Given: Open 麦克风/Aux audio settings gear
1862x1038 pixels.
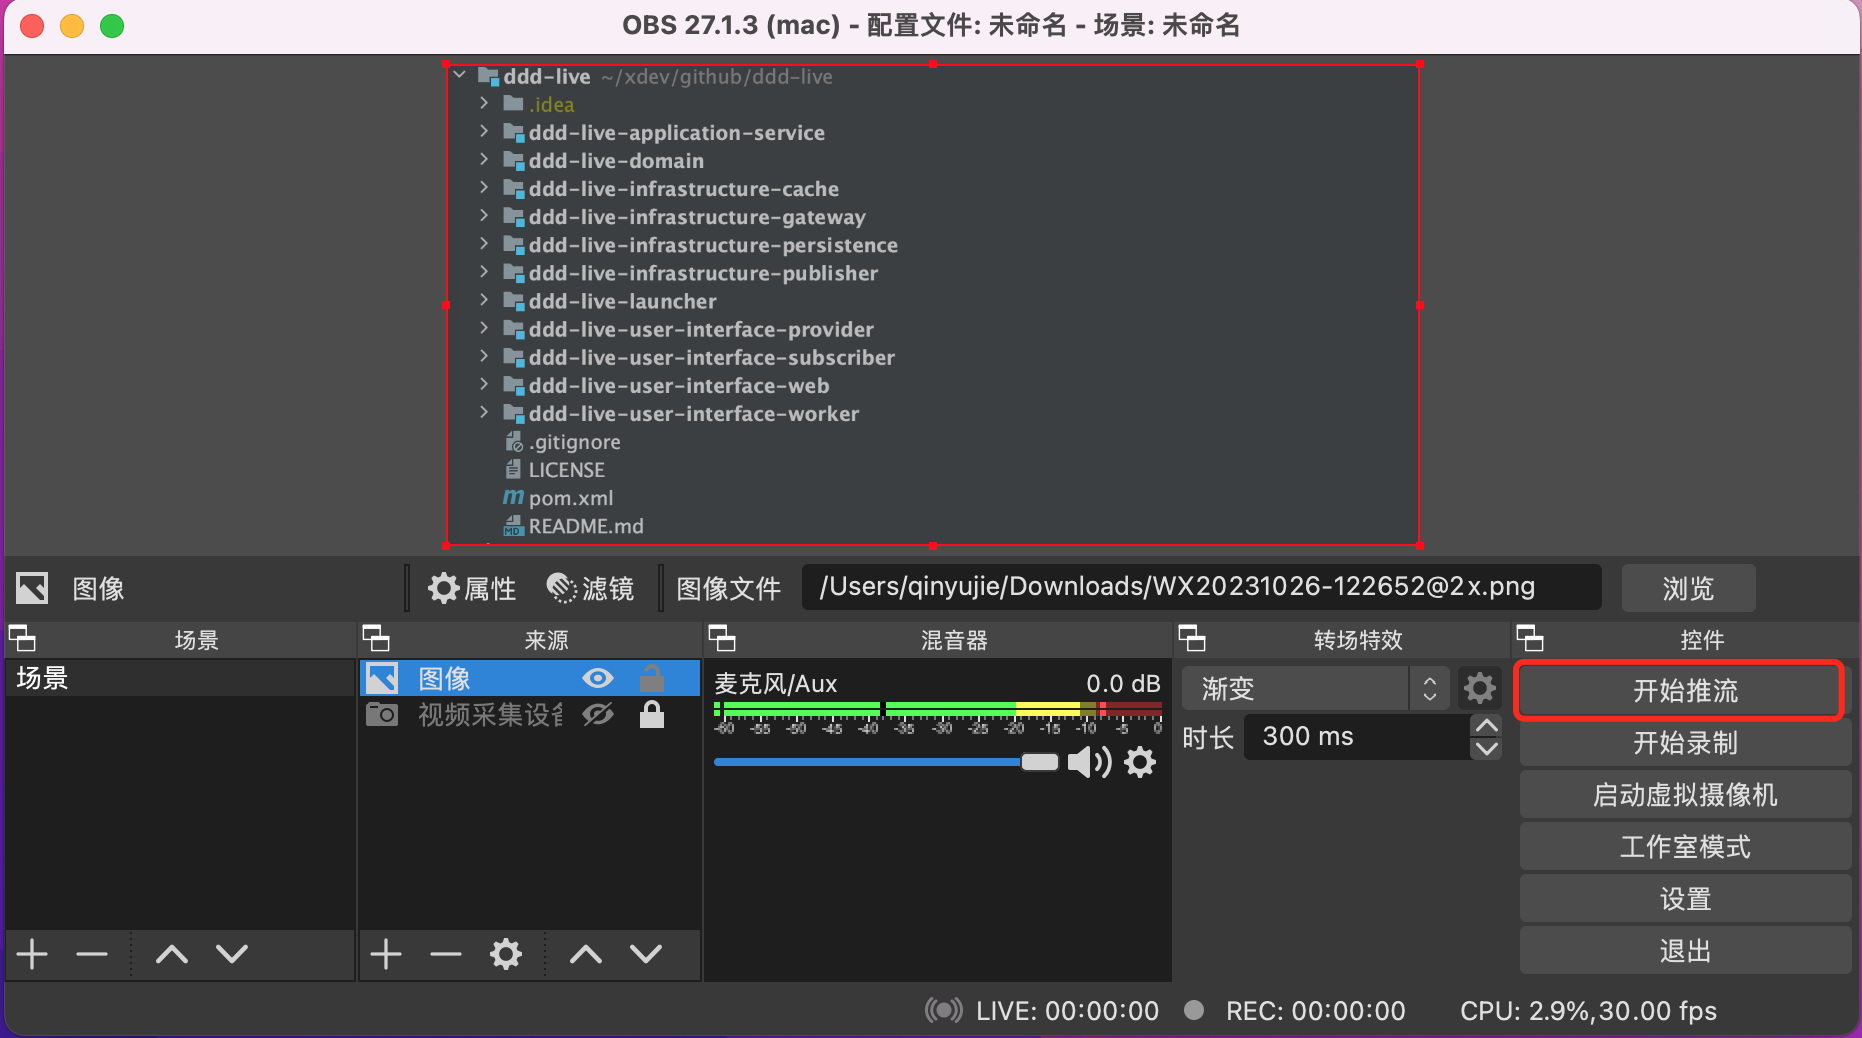Looking at the screenshot, I should coord(1140,762).
